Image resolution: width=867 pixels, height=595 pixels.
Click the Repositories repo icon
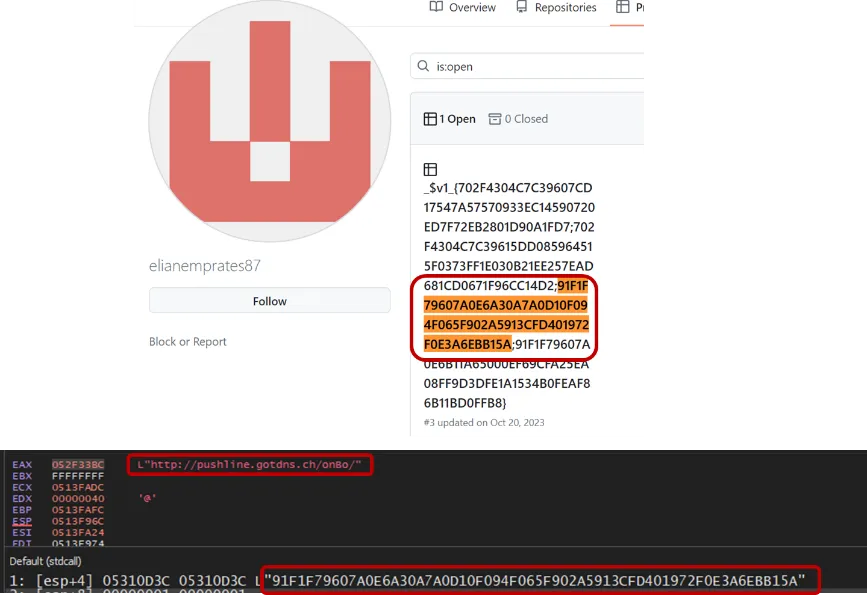click(x=521, y=7)
